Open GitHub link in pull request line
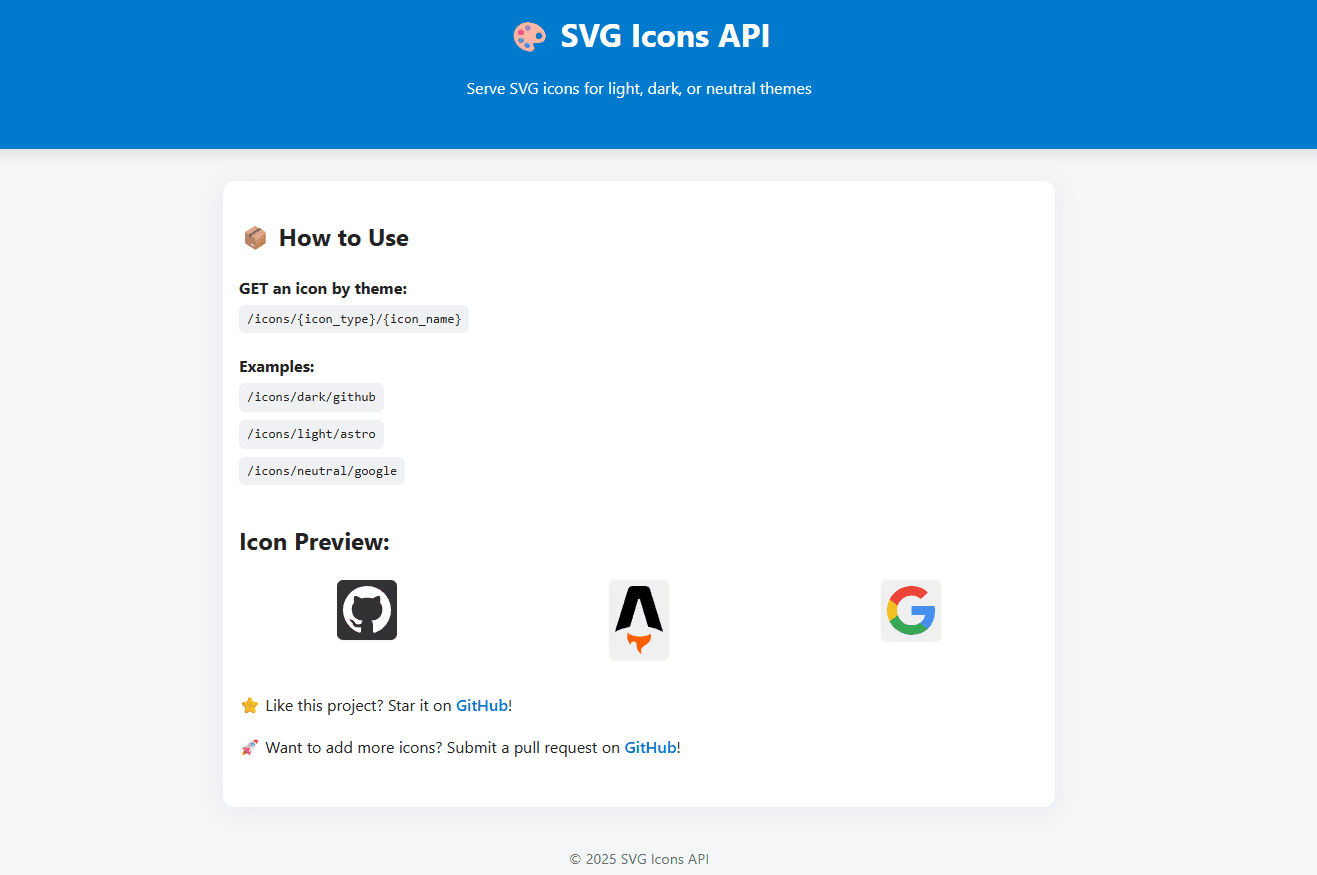This screenshot has height=875, width=1317. click(x=651, y=748)
